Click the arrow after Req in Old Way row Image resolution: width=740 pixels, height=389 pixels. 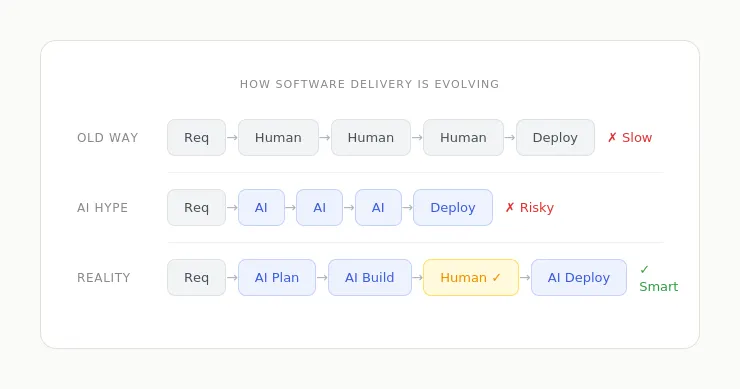point(232,137)
